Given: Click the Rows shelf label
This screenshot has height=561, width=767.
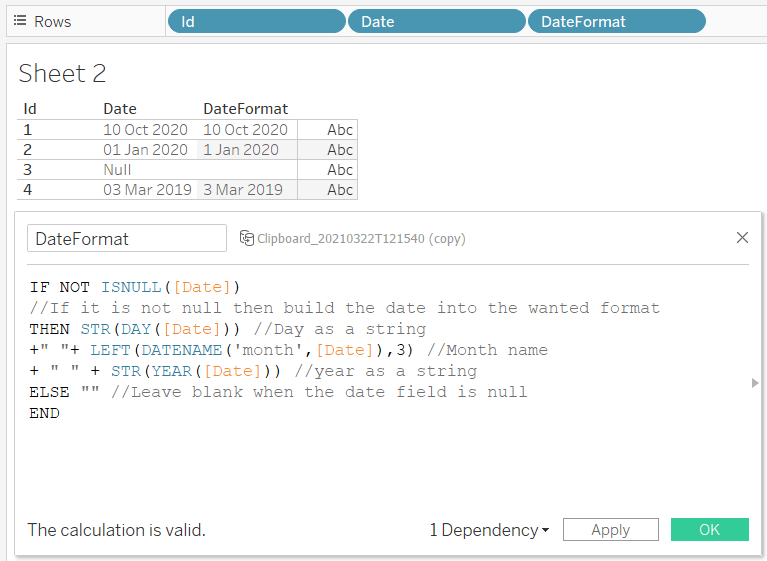Looking at the screenshot, I should 52,21.
